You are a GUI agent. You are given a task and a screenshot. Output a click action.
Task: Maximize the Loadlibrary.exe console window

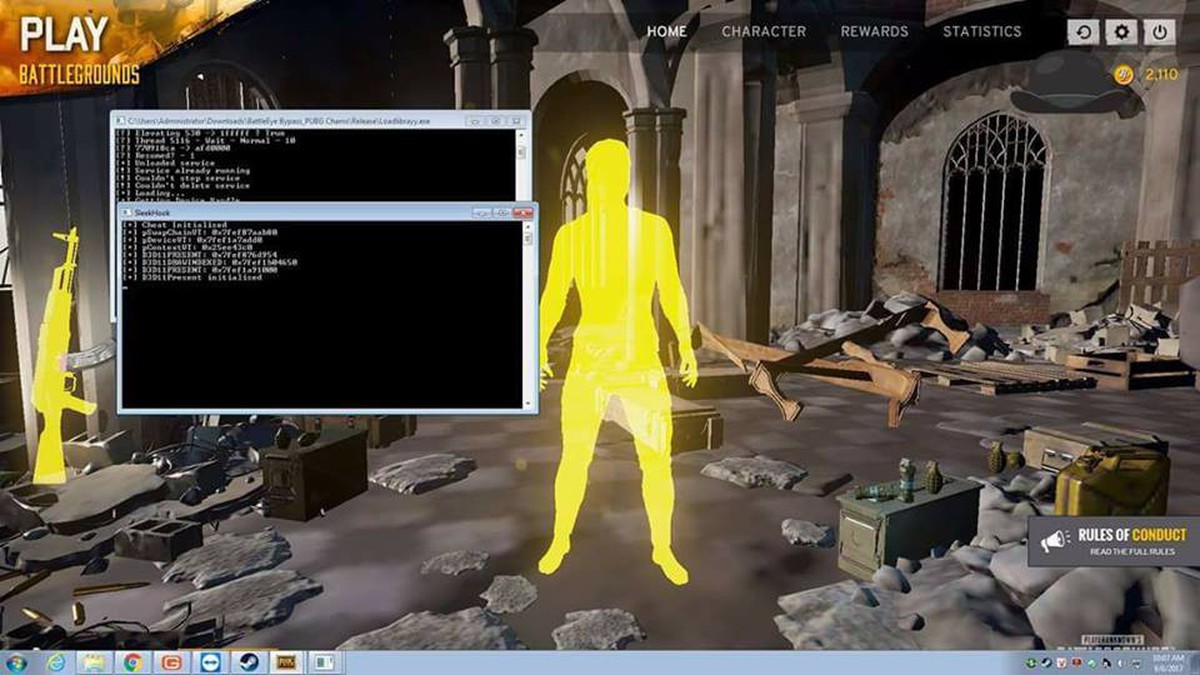494,120
